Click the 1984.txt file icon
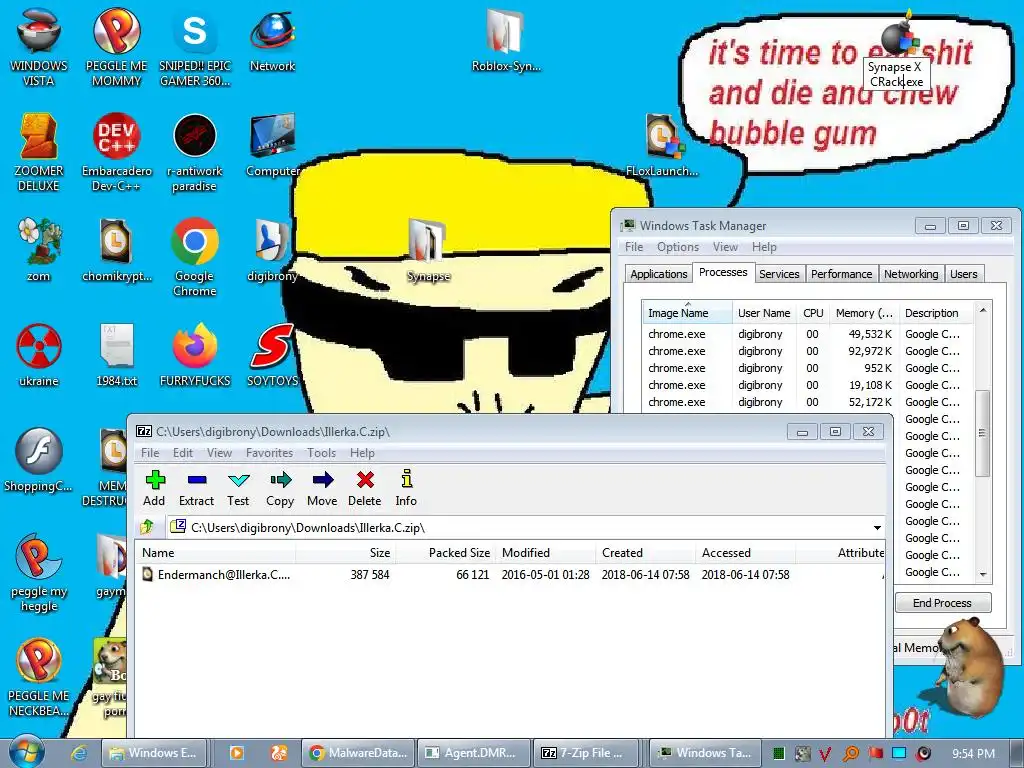Viewport: 1024px width, 768px height. [x=116, y=356]
